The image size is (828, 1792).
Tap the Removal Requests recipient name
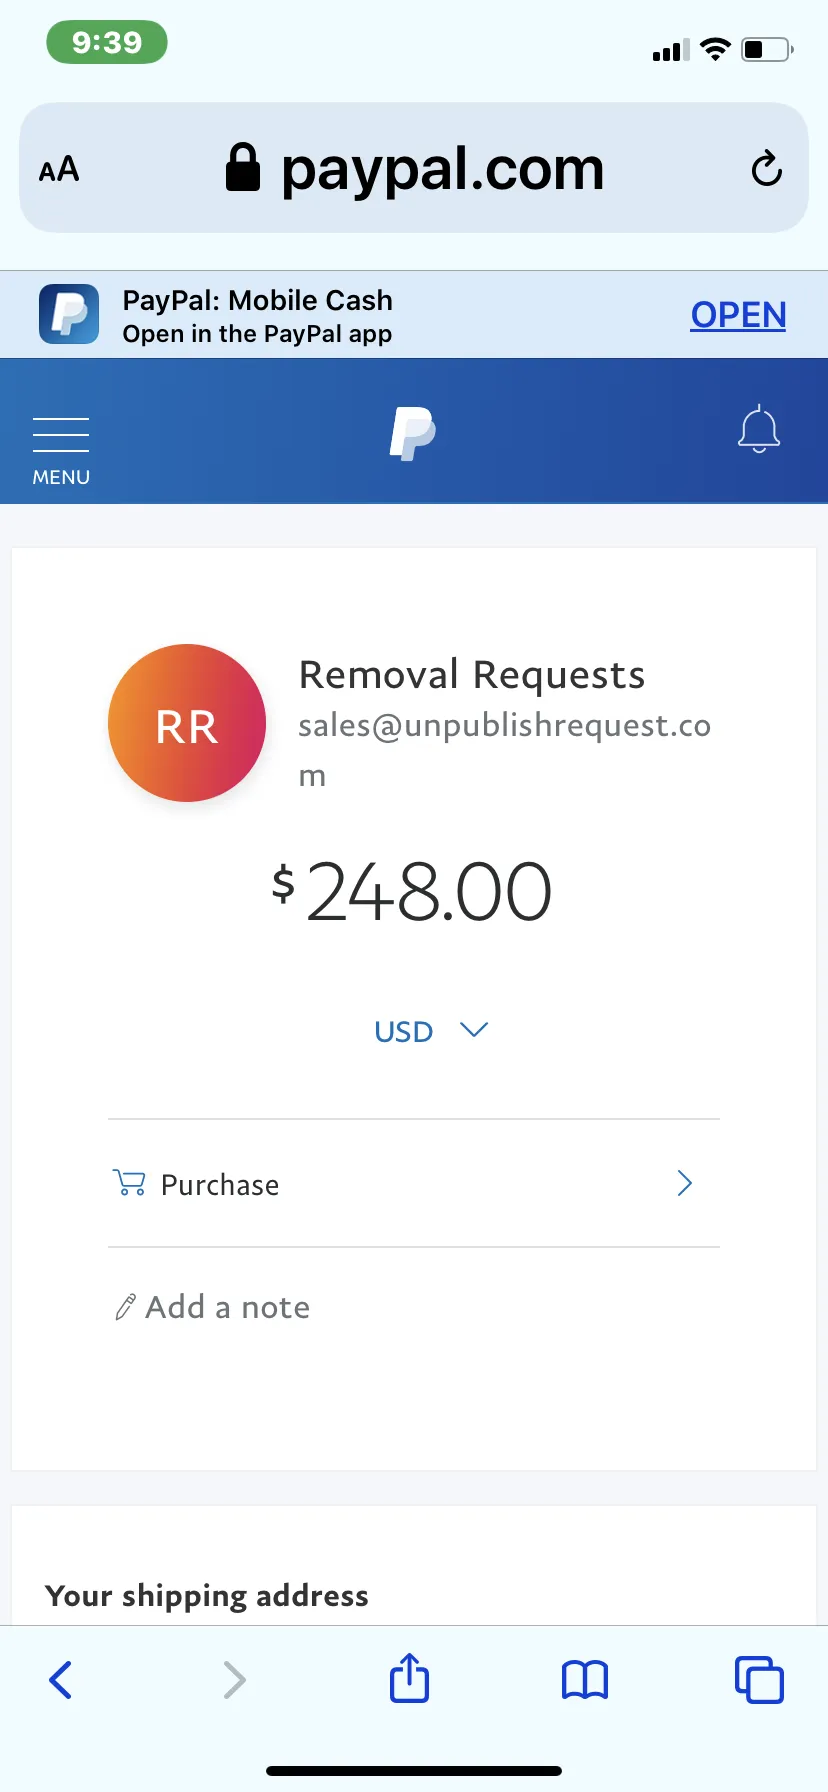tap(472, 675)
